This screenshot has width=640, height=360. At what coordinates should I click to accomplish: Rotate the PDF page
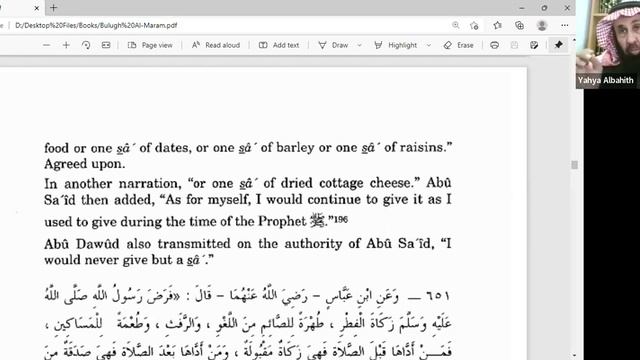(x=86, y=45)
